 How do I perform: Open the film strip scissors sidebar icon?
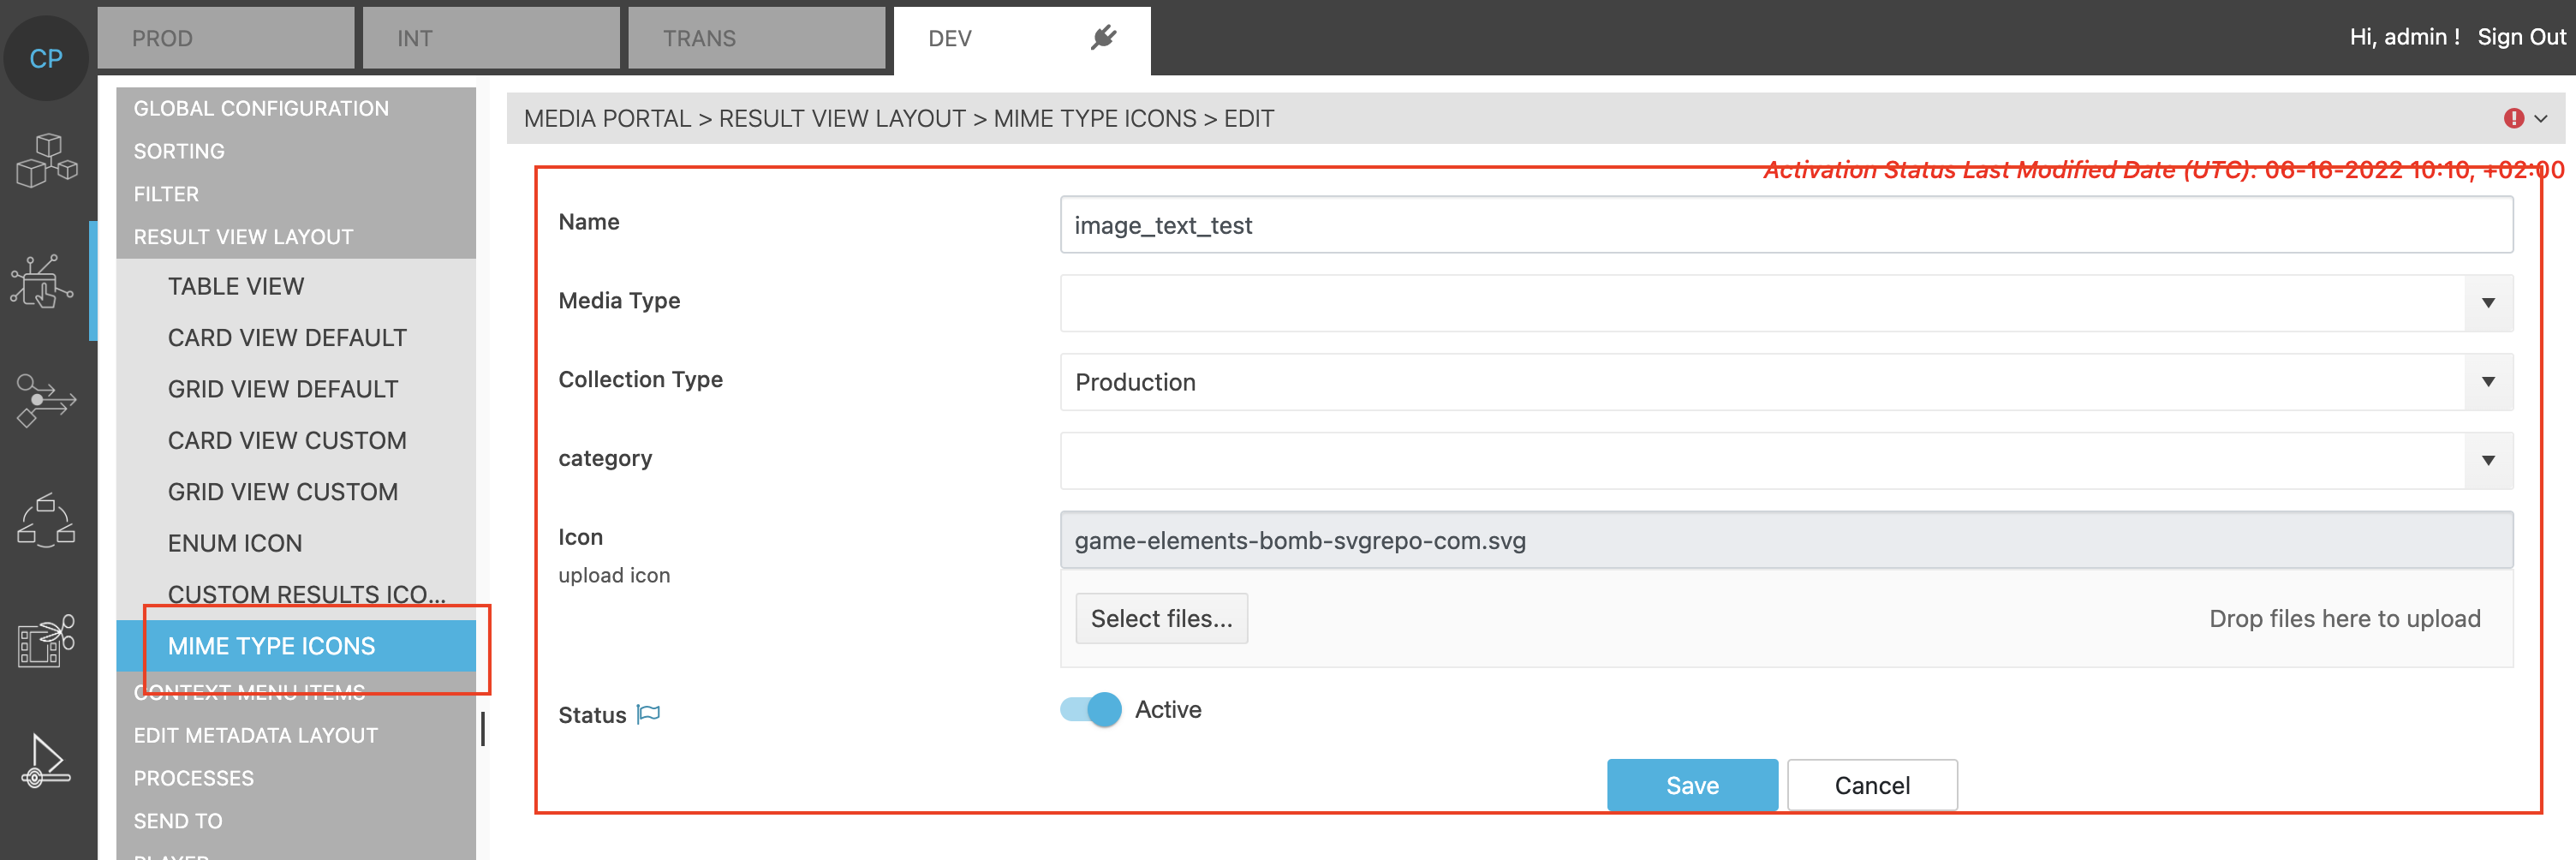(46, 640)
